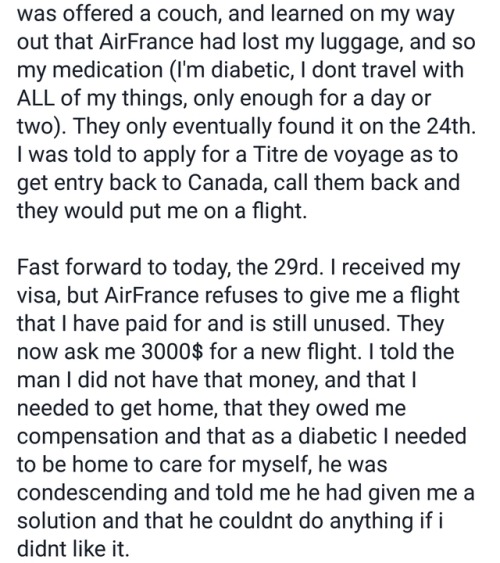Viewport: 500px width, 563px height.
Task: Select the word "condescending"
Action: pyautogui.click(x=92, y=493)
